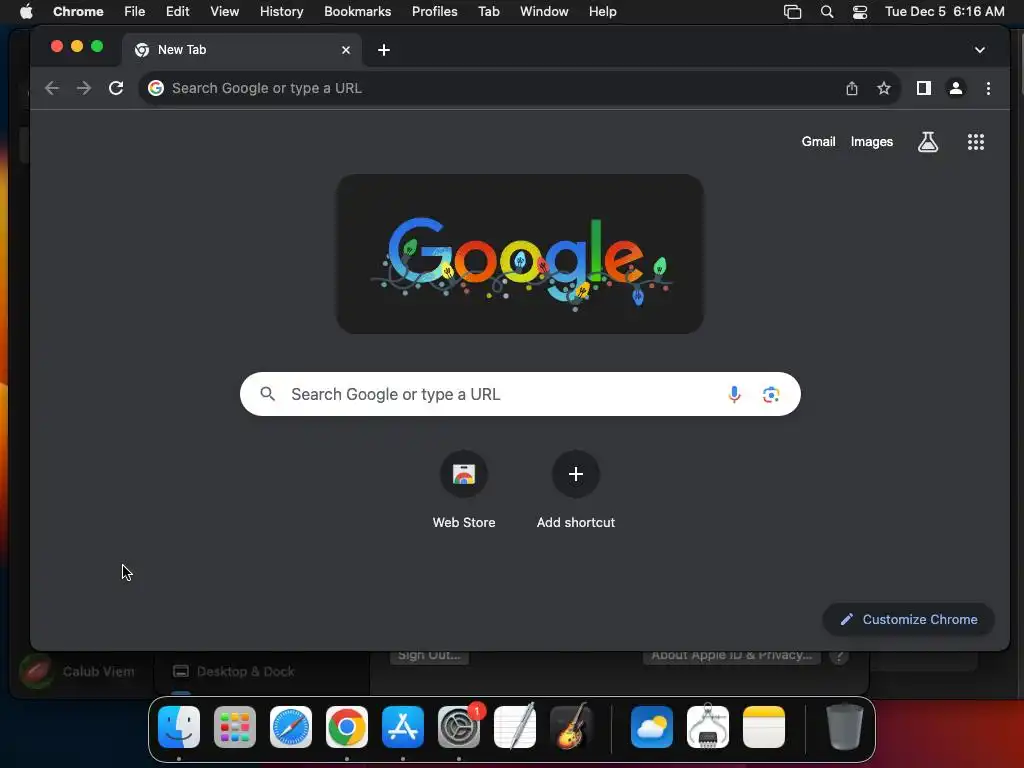Open Chrome three-dot menu
Image resolution: width=1024 pixels, height=768 pixels.
[x=988, y=88]
